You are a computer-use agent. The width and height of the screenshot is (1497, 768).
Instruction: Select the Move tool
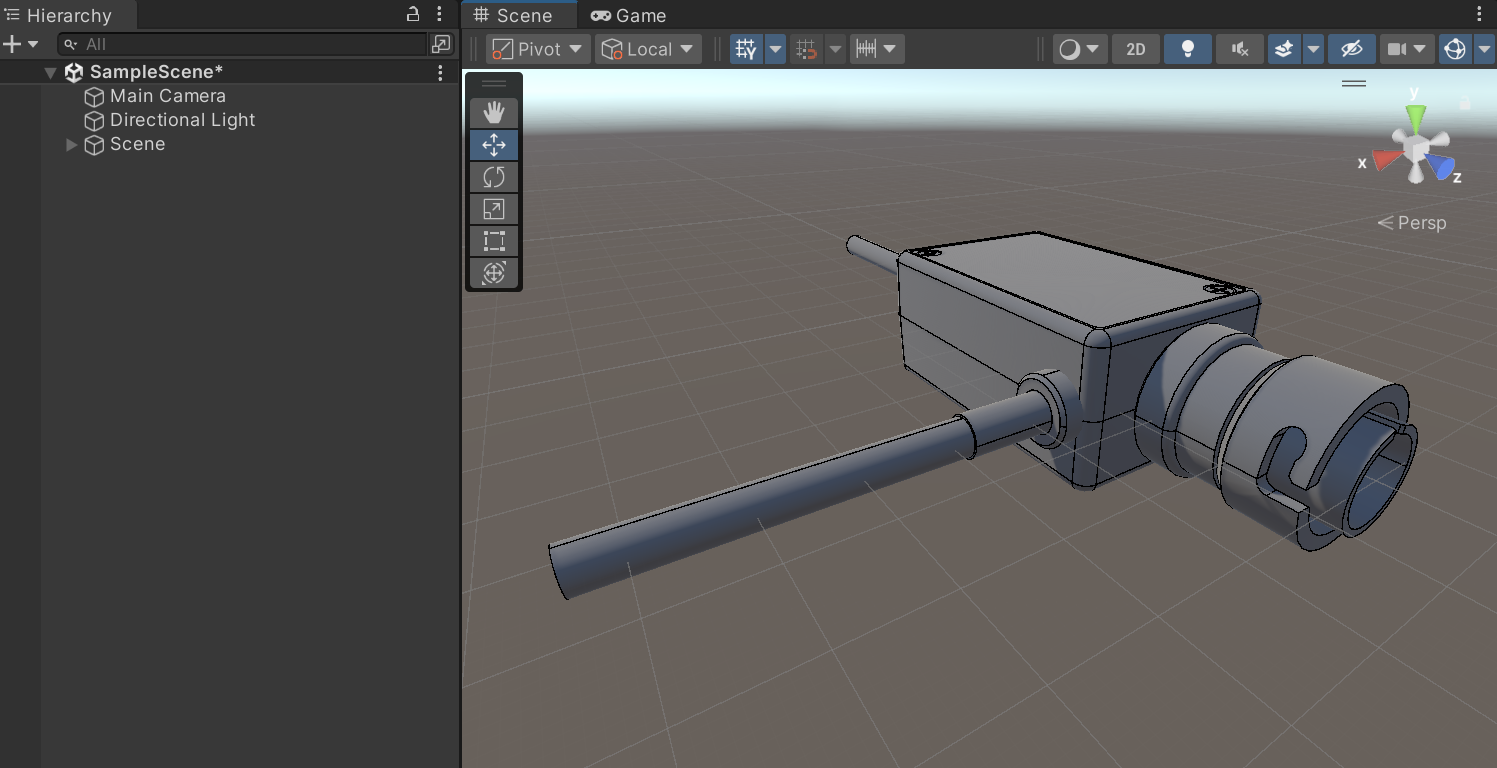click(494, 145)
